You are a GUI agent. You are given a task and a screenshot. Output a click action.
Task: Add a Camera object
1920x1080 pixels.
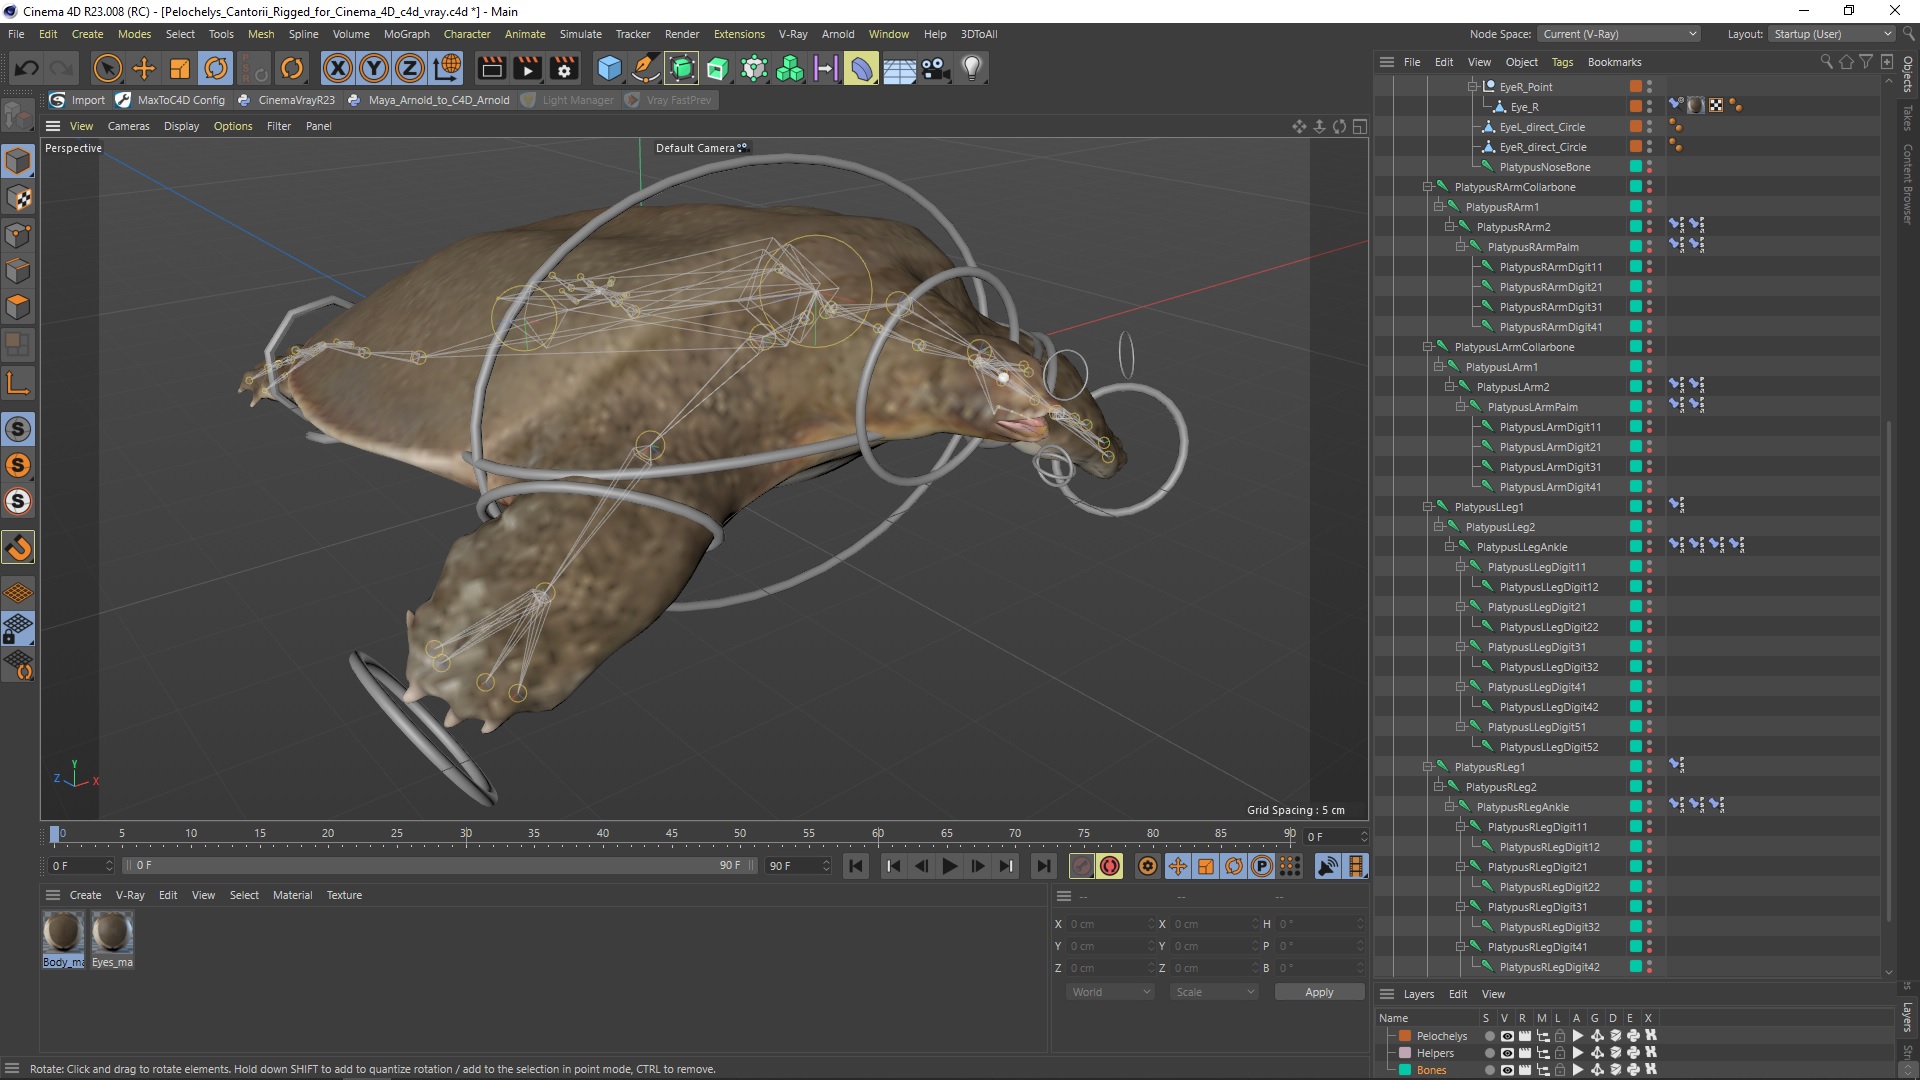[935, 68]
